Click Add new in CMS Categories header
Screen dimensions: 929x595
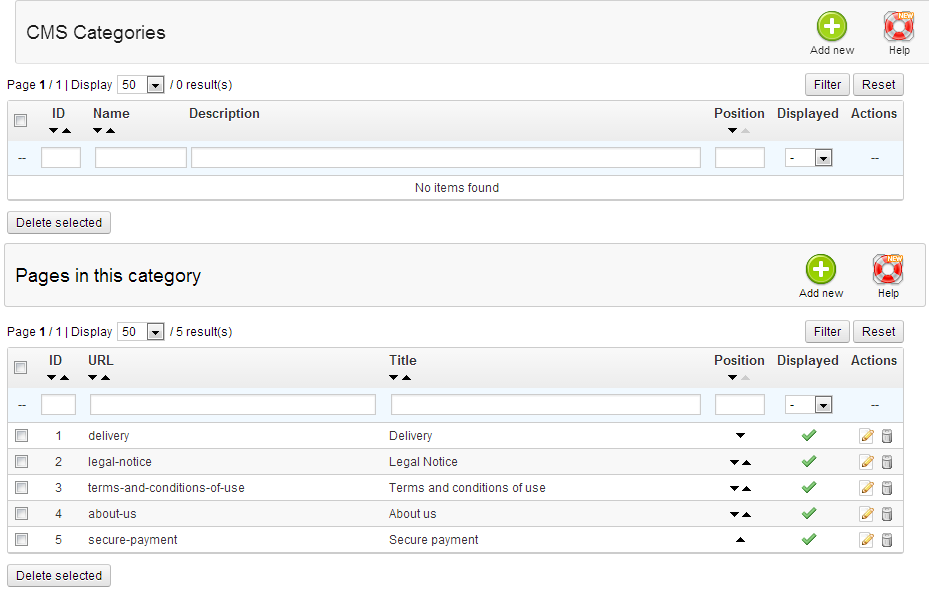pyautogui.click(x=831, y=28)
